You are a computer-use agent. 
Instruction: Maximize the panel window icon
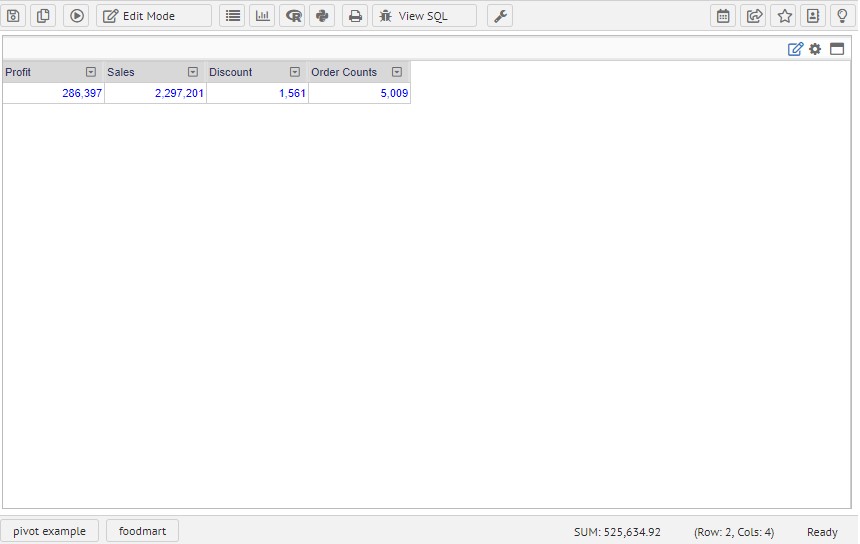coord(837,49)
